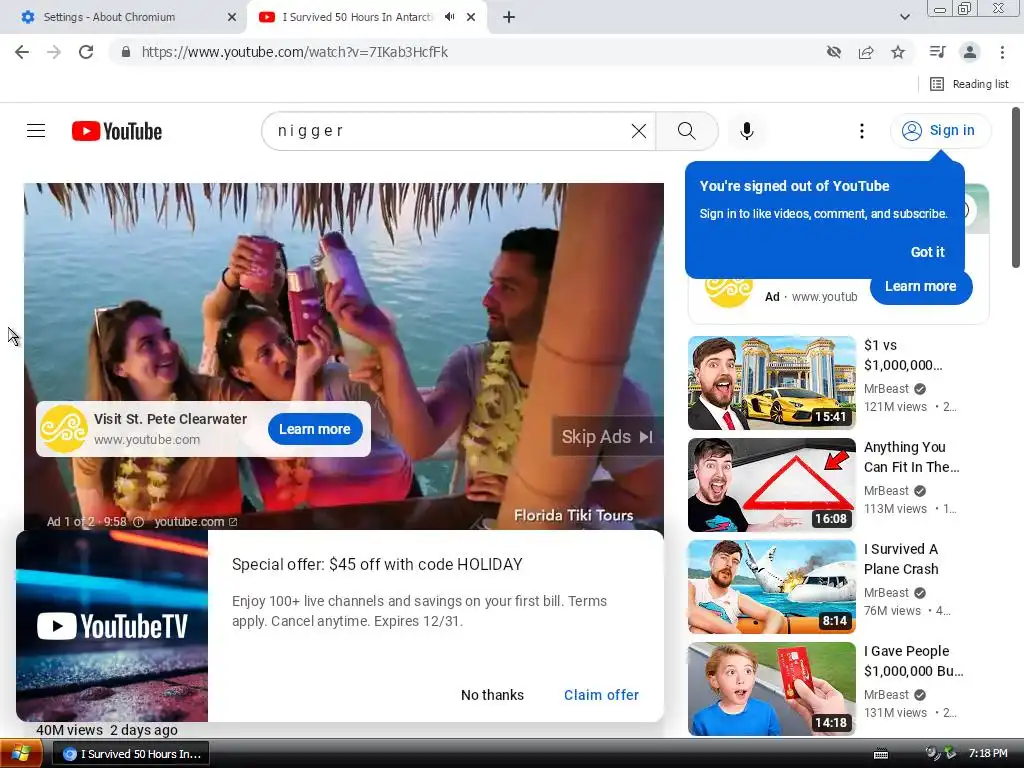The image size is (1024, 768).
Task: Open the ad info circle icon
Action: click(x=138, y=522)
